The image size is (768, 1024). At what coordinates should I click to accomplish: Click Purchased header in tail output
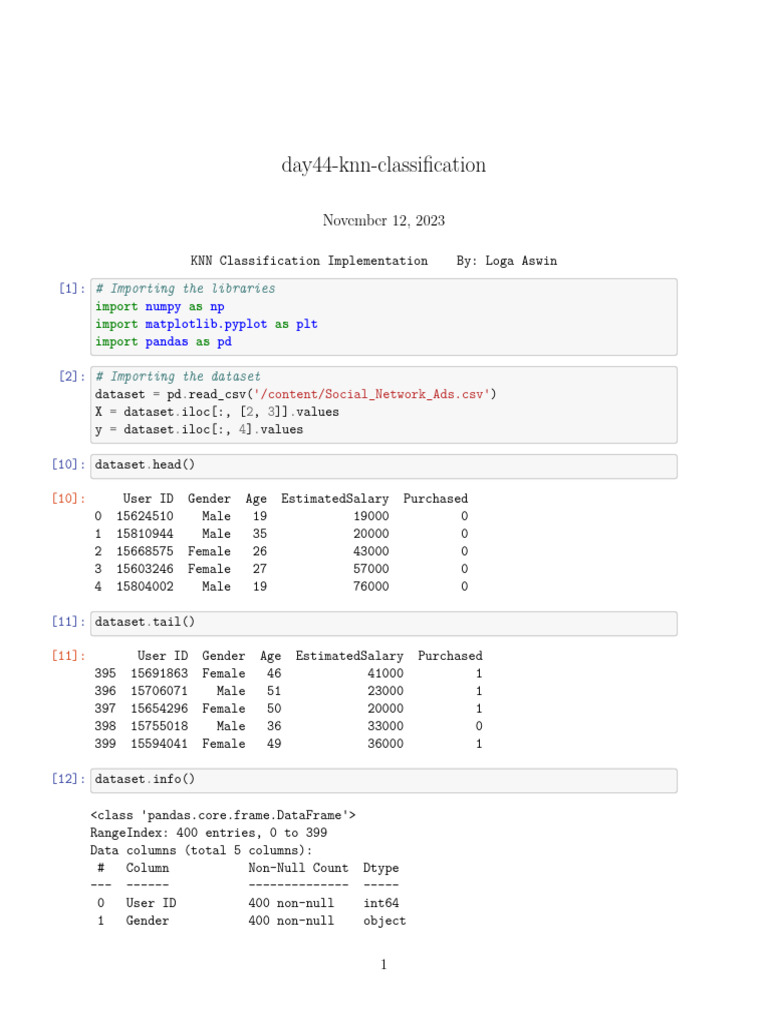451,656
